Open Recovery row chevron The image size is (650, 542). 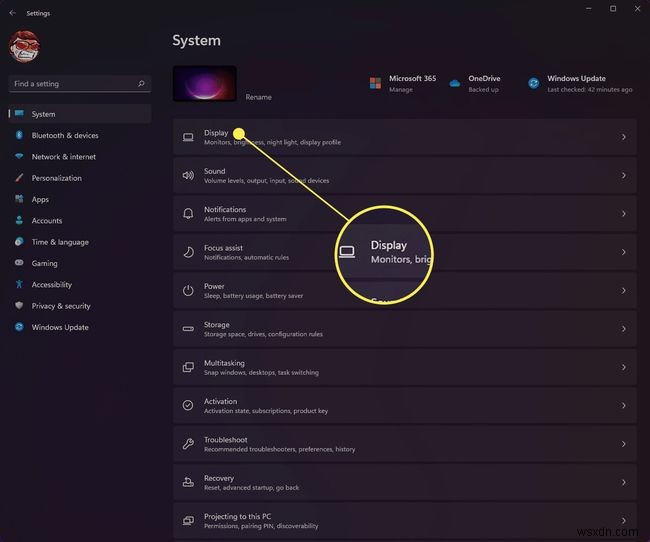pos(623,482)
